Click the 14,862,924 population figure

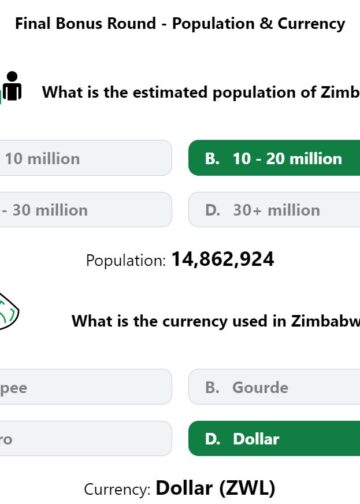223,259
